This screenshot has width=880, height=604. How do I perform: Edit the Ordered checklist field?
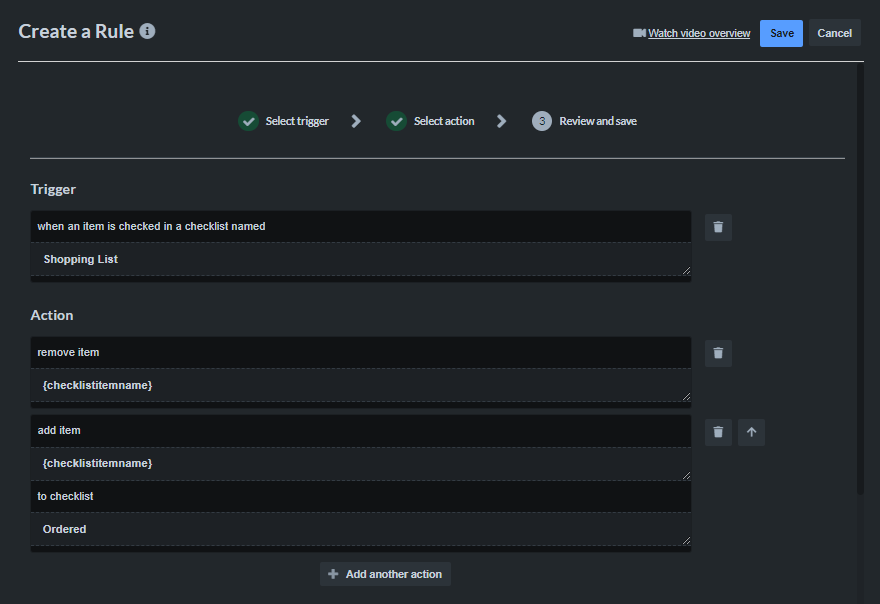click(x=360, y=529)
